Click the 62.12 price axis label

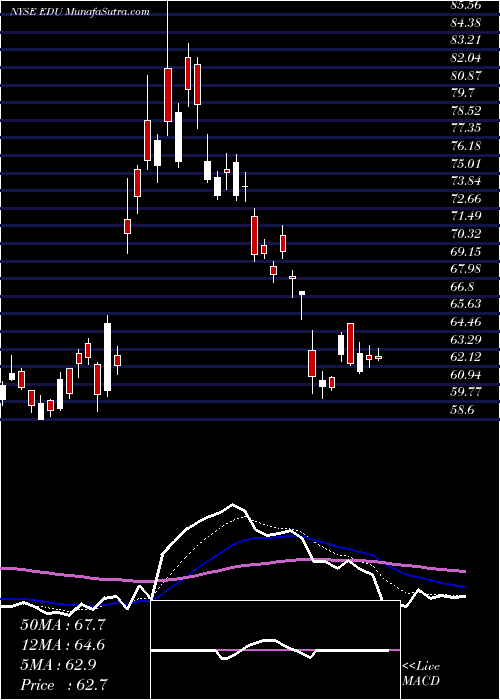click(467, 357)
